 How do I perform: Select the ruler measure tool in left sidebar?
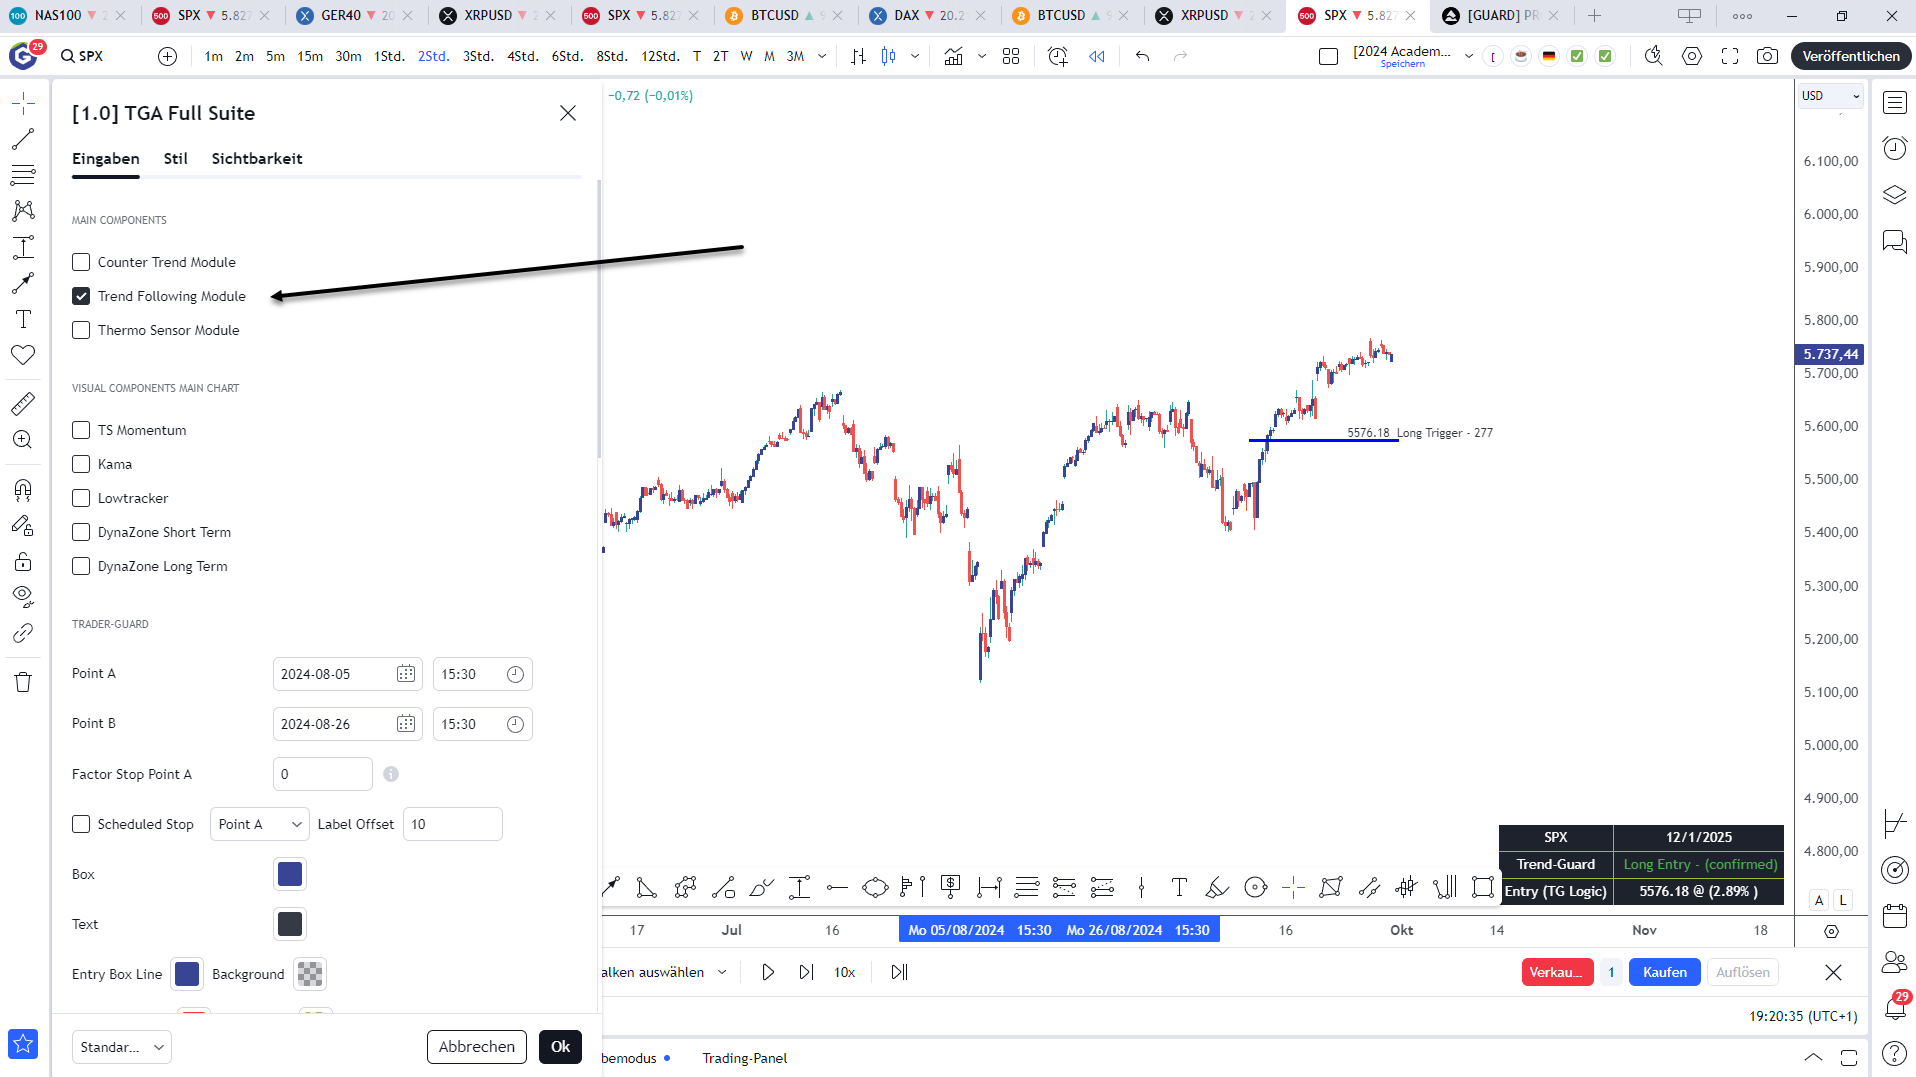[x=23, y=404]
